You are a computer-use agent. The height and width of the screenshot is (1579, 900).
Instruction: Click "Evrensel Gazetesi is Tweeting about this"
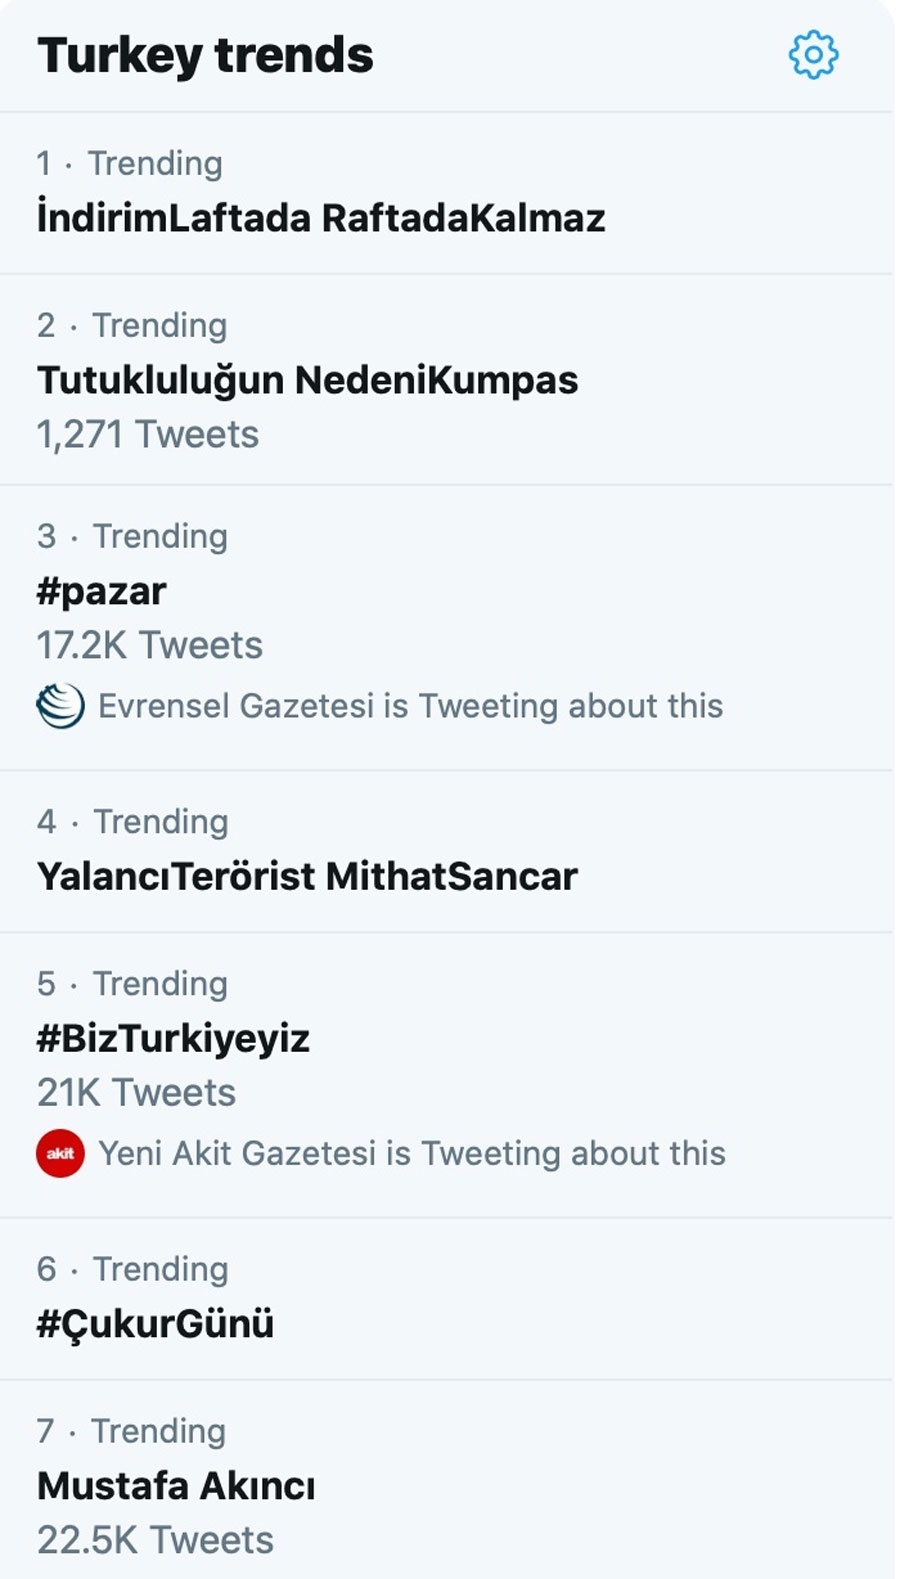point(410,706)
